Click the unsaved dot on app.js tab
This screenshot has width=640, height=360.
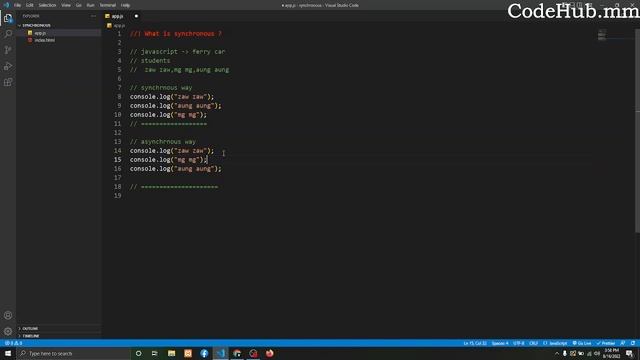pos(136,16)
